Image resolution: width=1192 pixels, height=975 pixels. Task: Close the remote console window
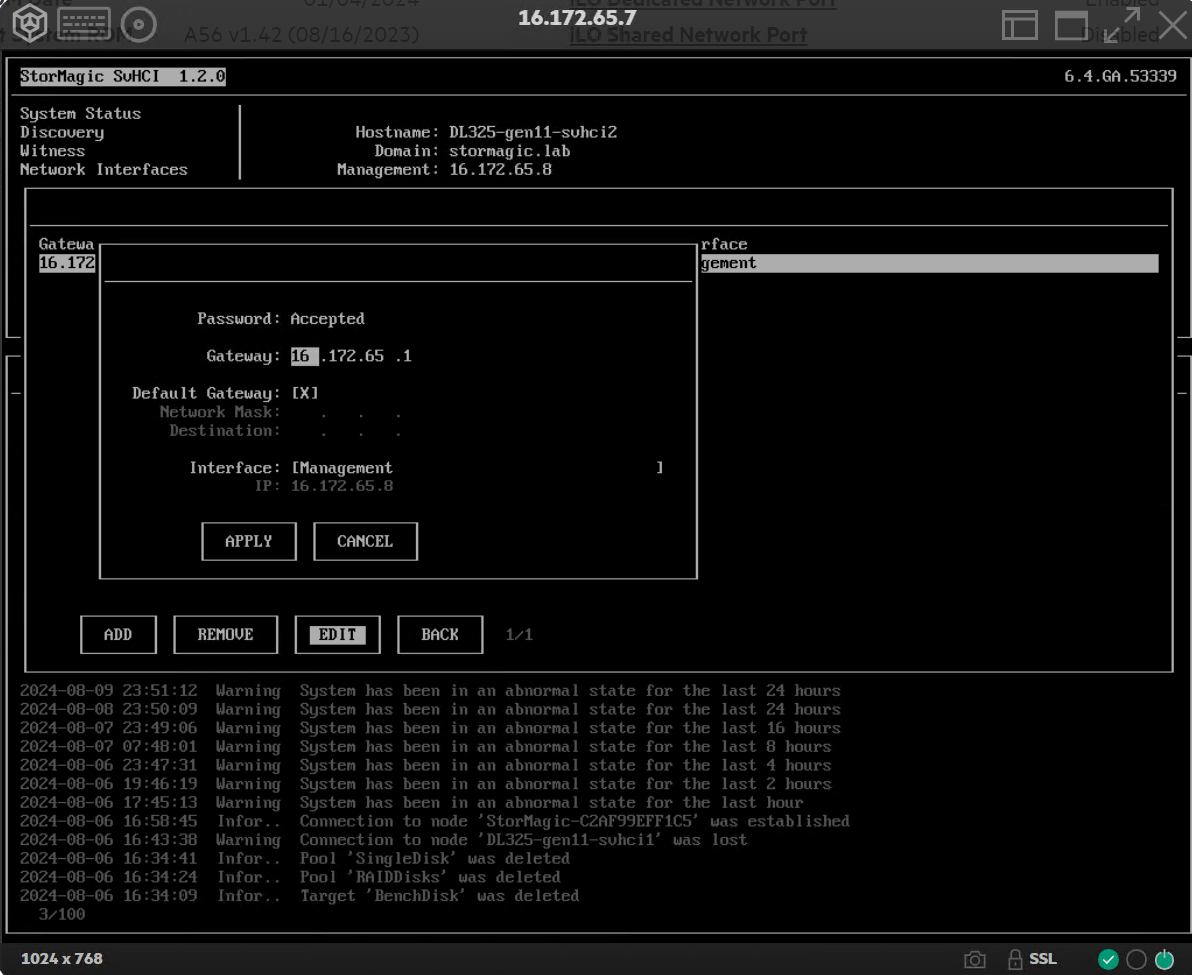click(1173, 25)
